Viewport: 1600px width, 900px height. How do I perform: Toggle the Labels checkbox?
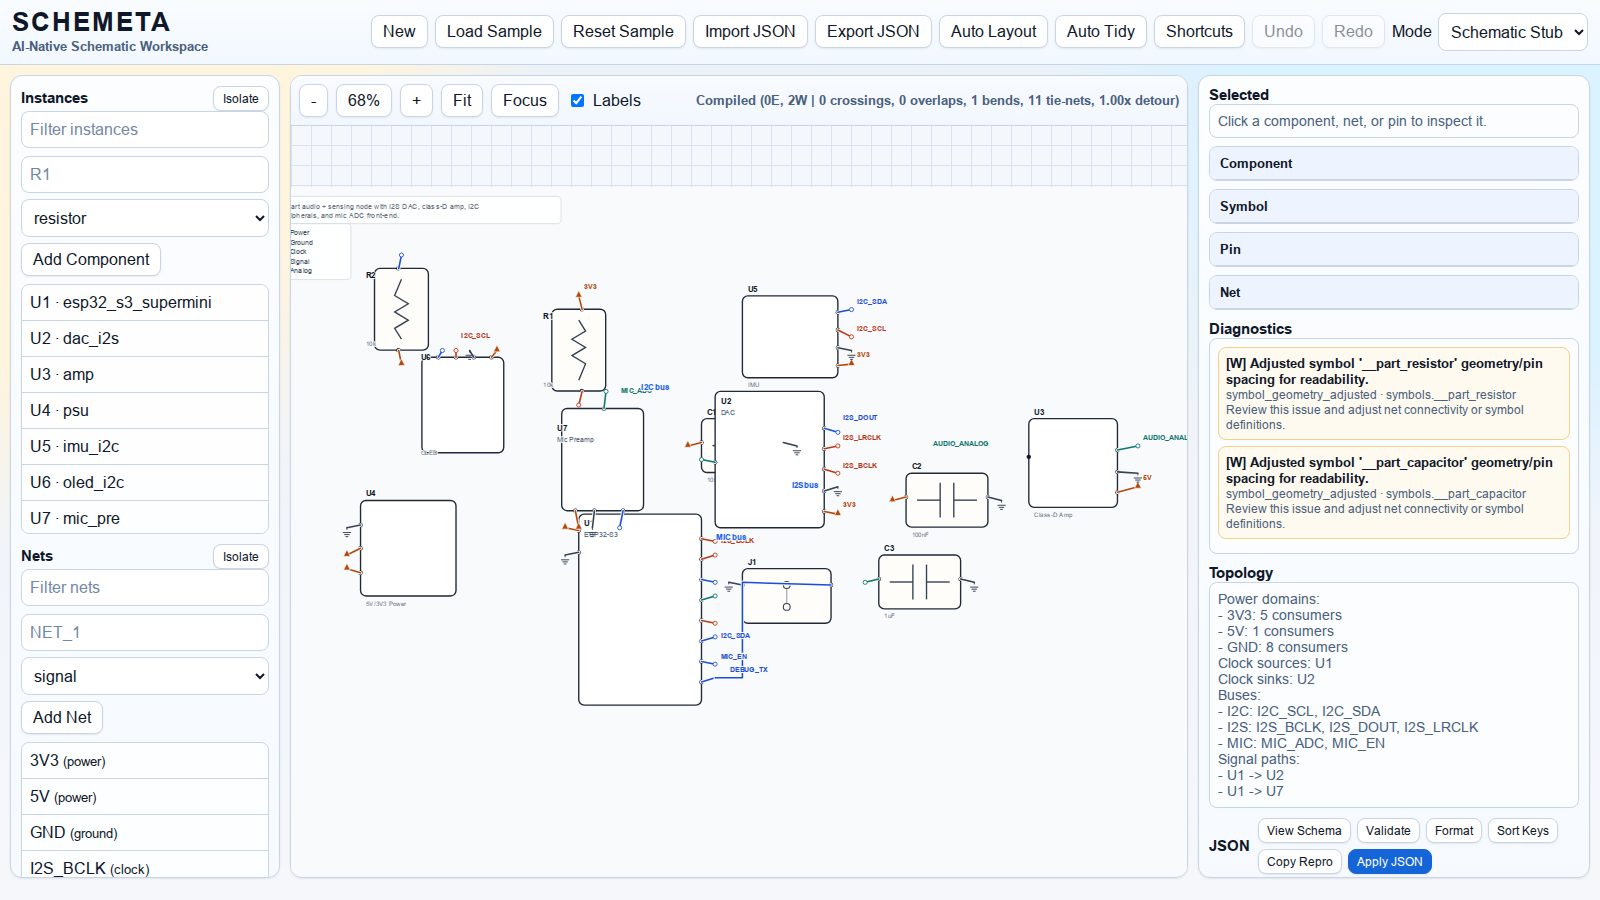pyautogui.click(x=578, y=101)
